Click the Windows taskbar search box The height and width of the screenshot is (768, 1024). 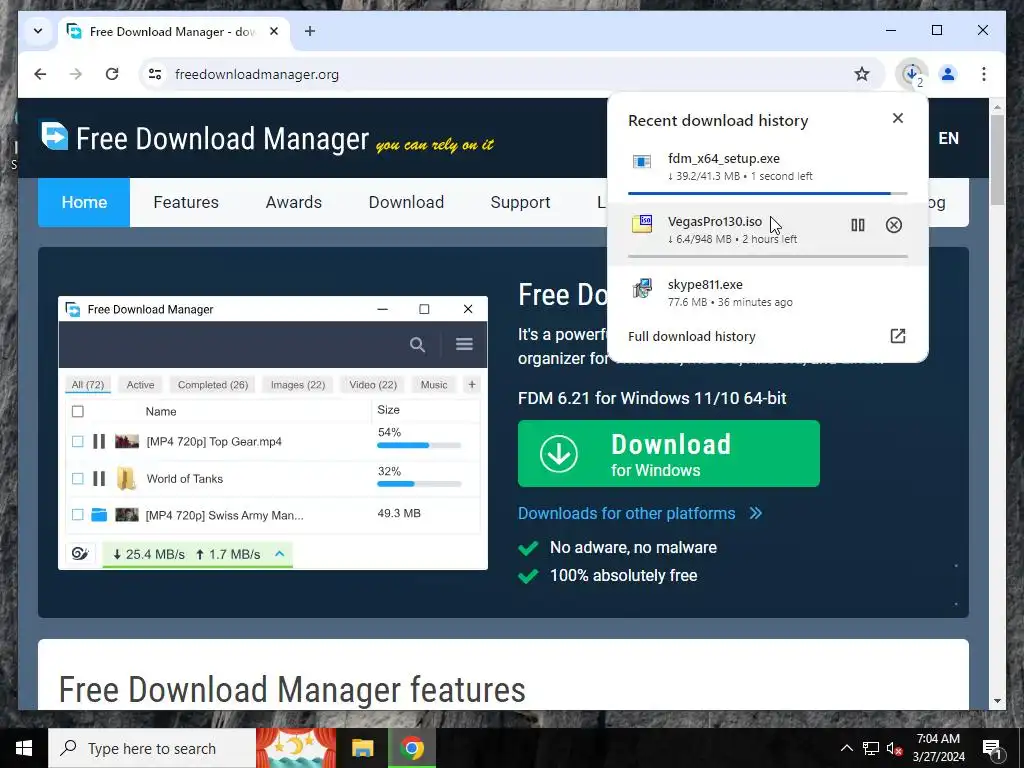tap(152, 748)
